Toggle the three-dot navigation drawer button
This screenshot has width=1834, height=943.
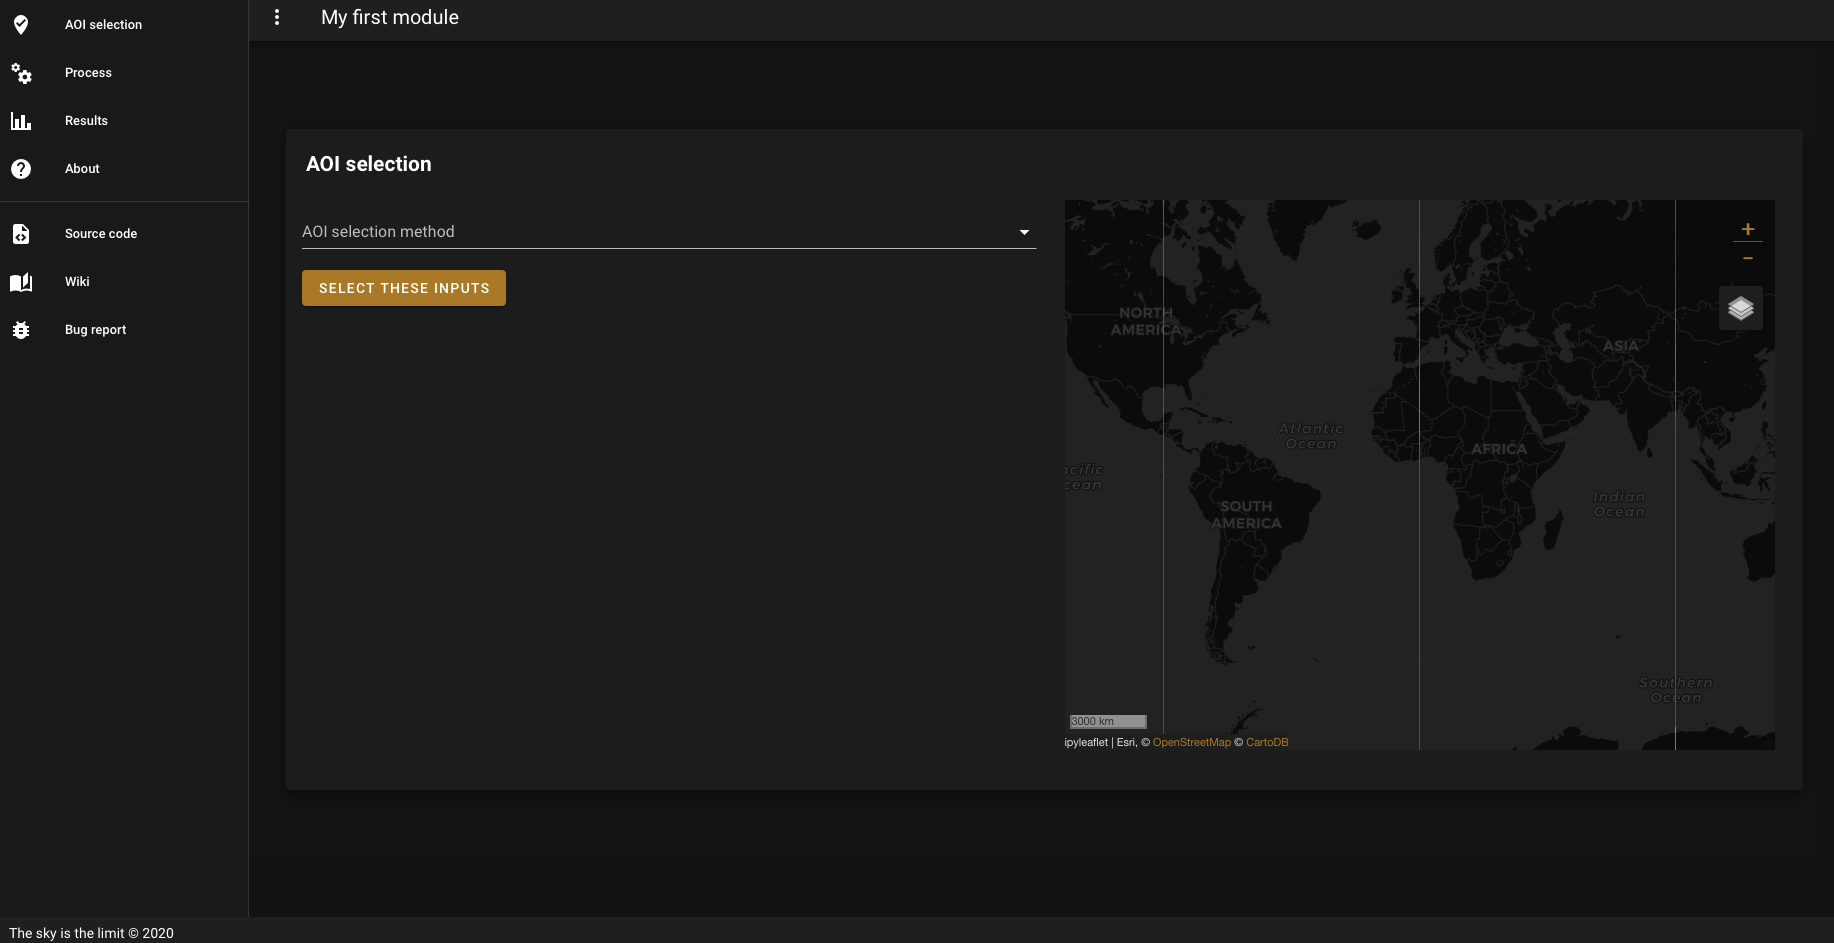click(277, 17)
